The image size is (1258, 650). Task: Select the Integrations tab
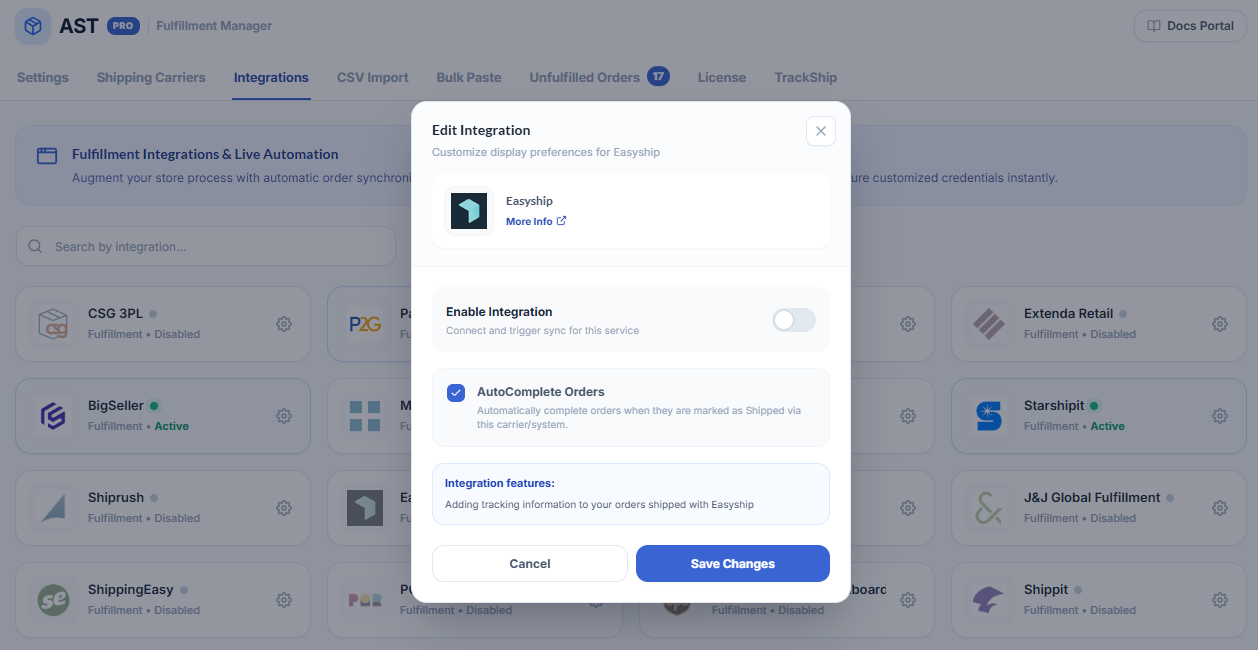coord(271,77)
